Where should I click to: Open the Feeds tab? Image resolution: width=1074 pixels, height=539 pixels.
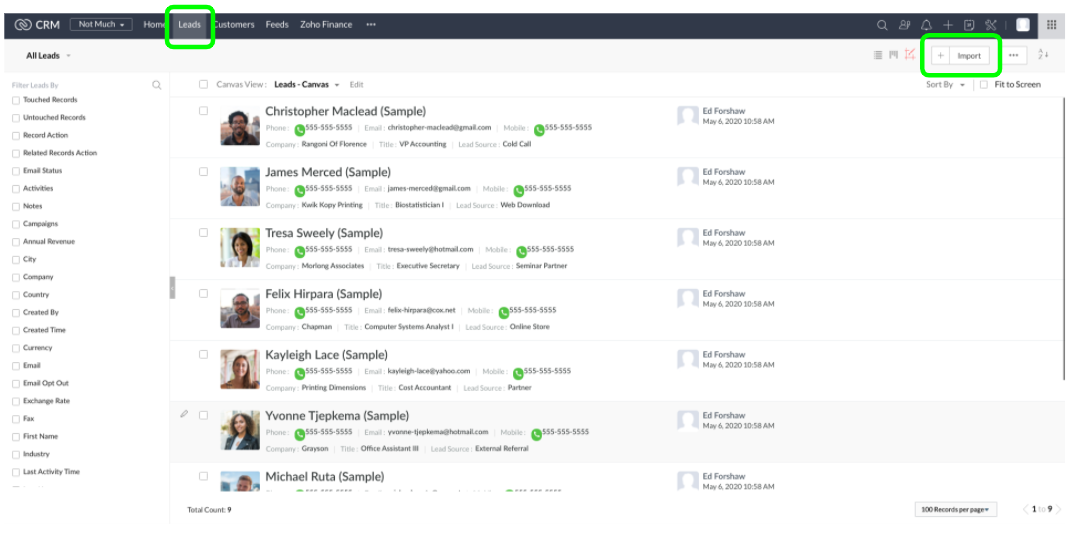tap(277, 25)
